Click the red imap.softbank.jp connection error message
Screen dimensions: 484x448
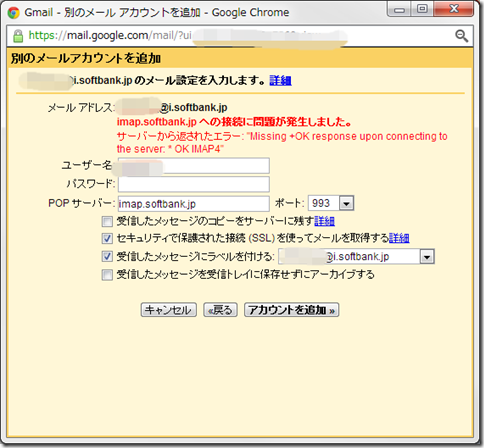tap(234, 122)
